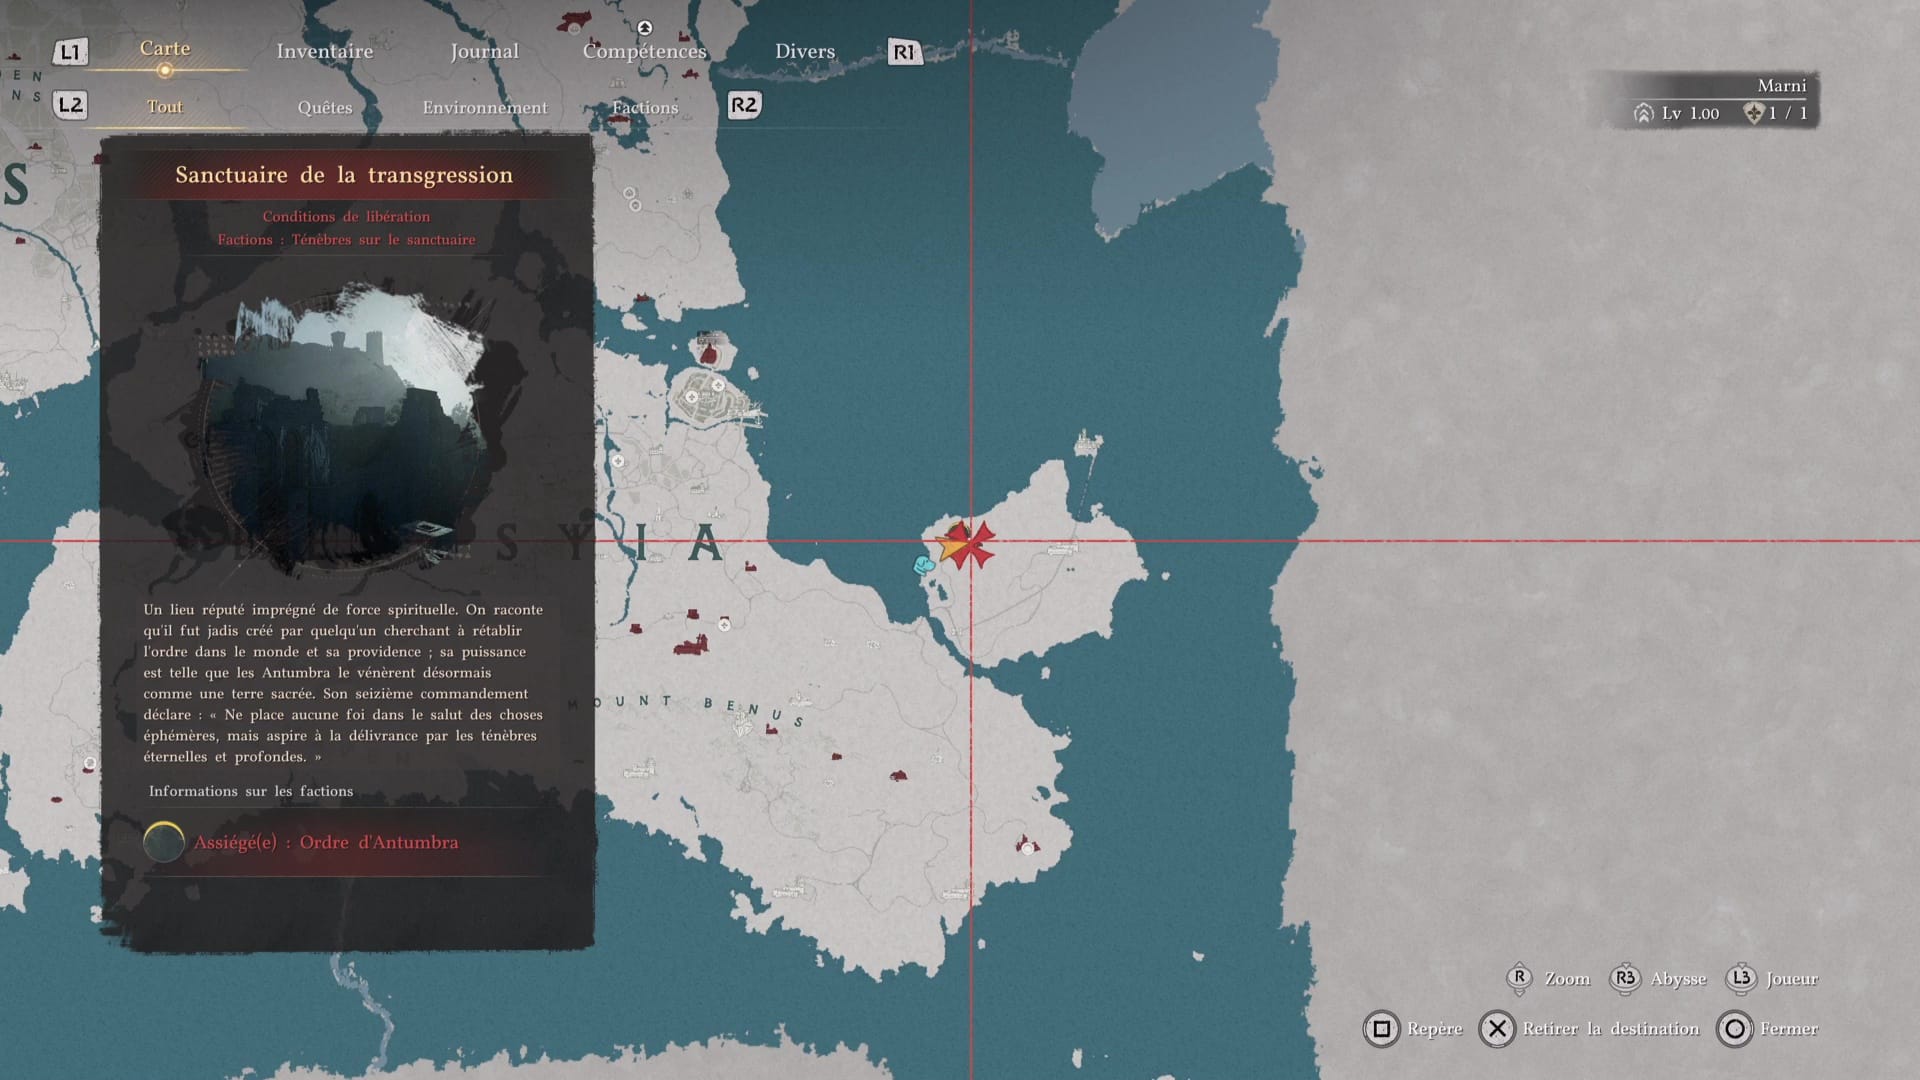Click the R3 Abysse stick icon
Viewport: 1920px width, 1080px height.
click(x=1625, y=978)
